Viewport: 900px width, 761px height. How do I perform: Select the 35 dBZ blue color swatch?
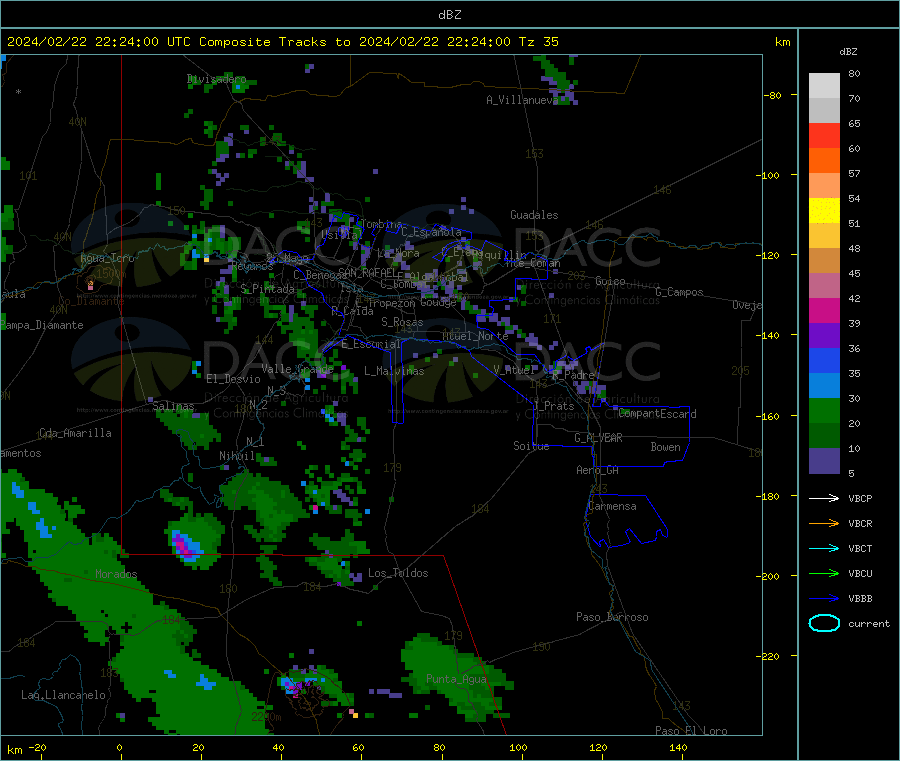pos(824,360)
